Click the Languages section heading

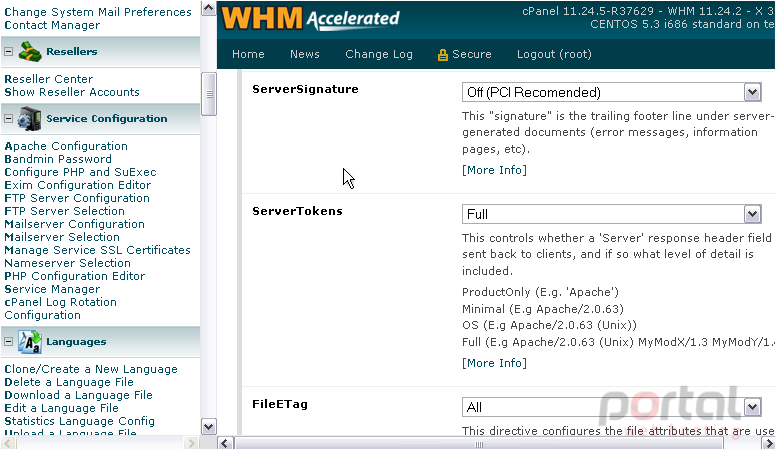[76, 342]
